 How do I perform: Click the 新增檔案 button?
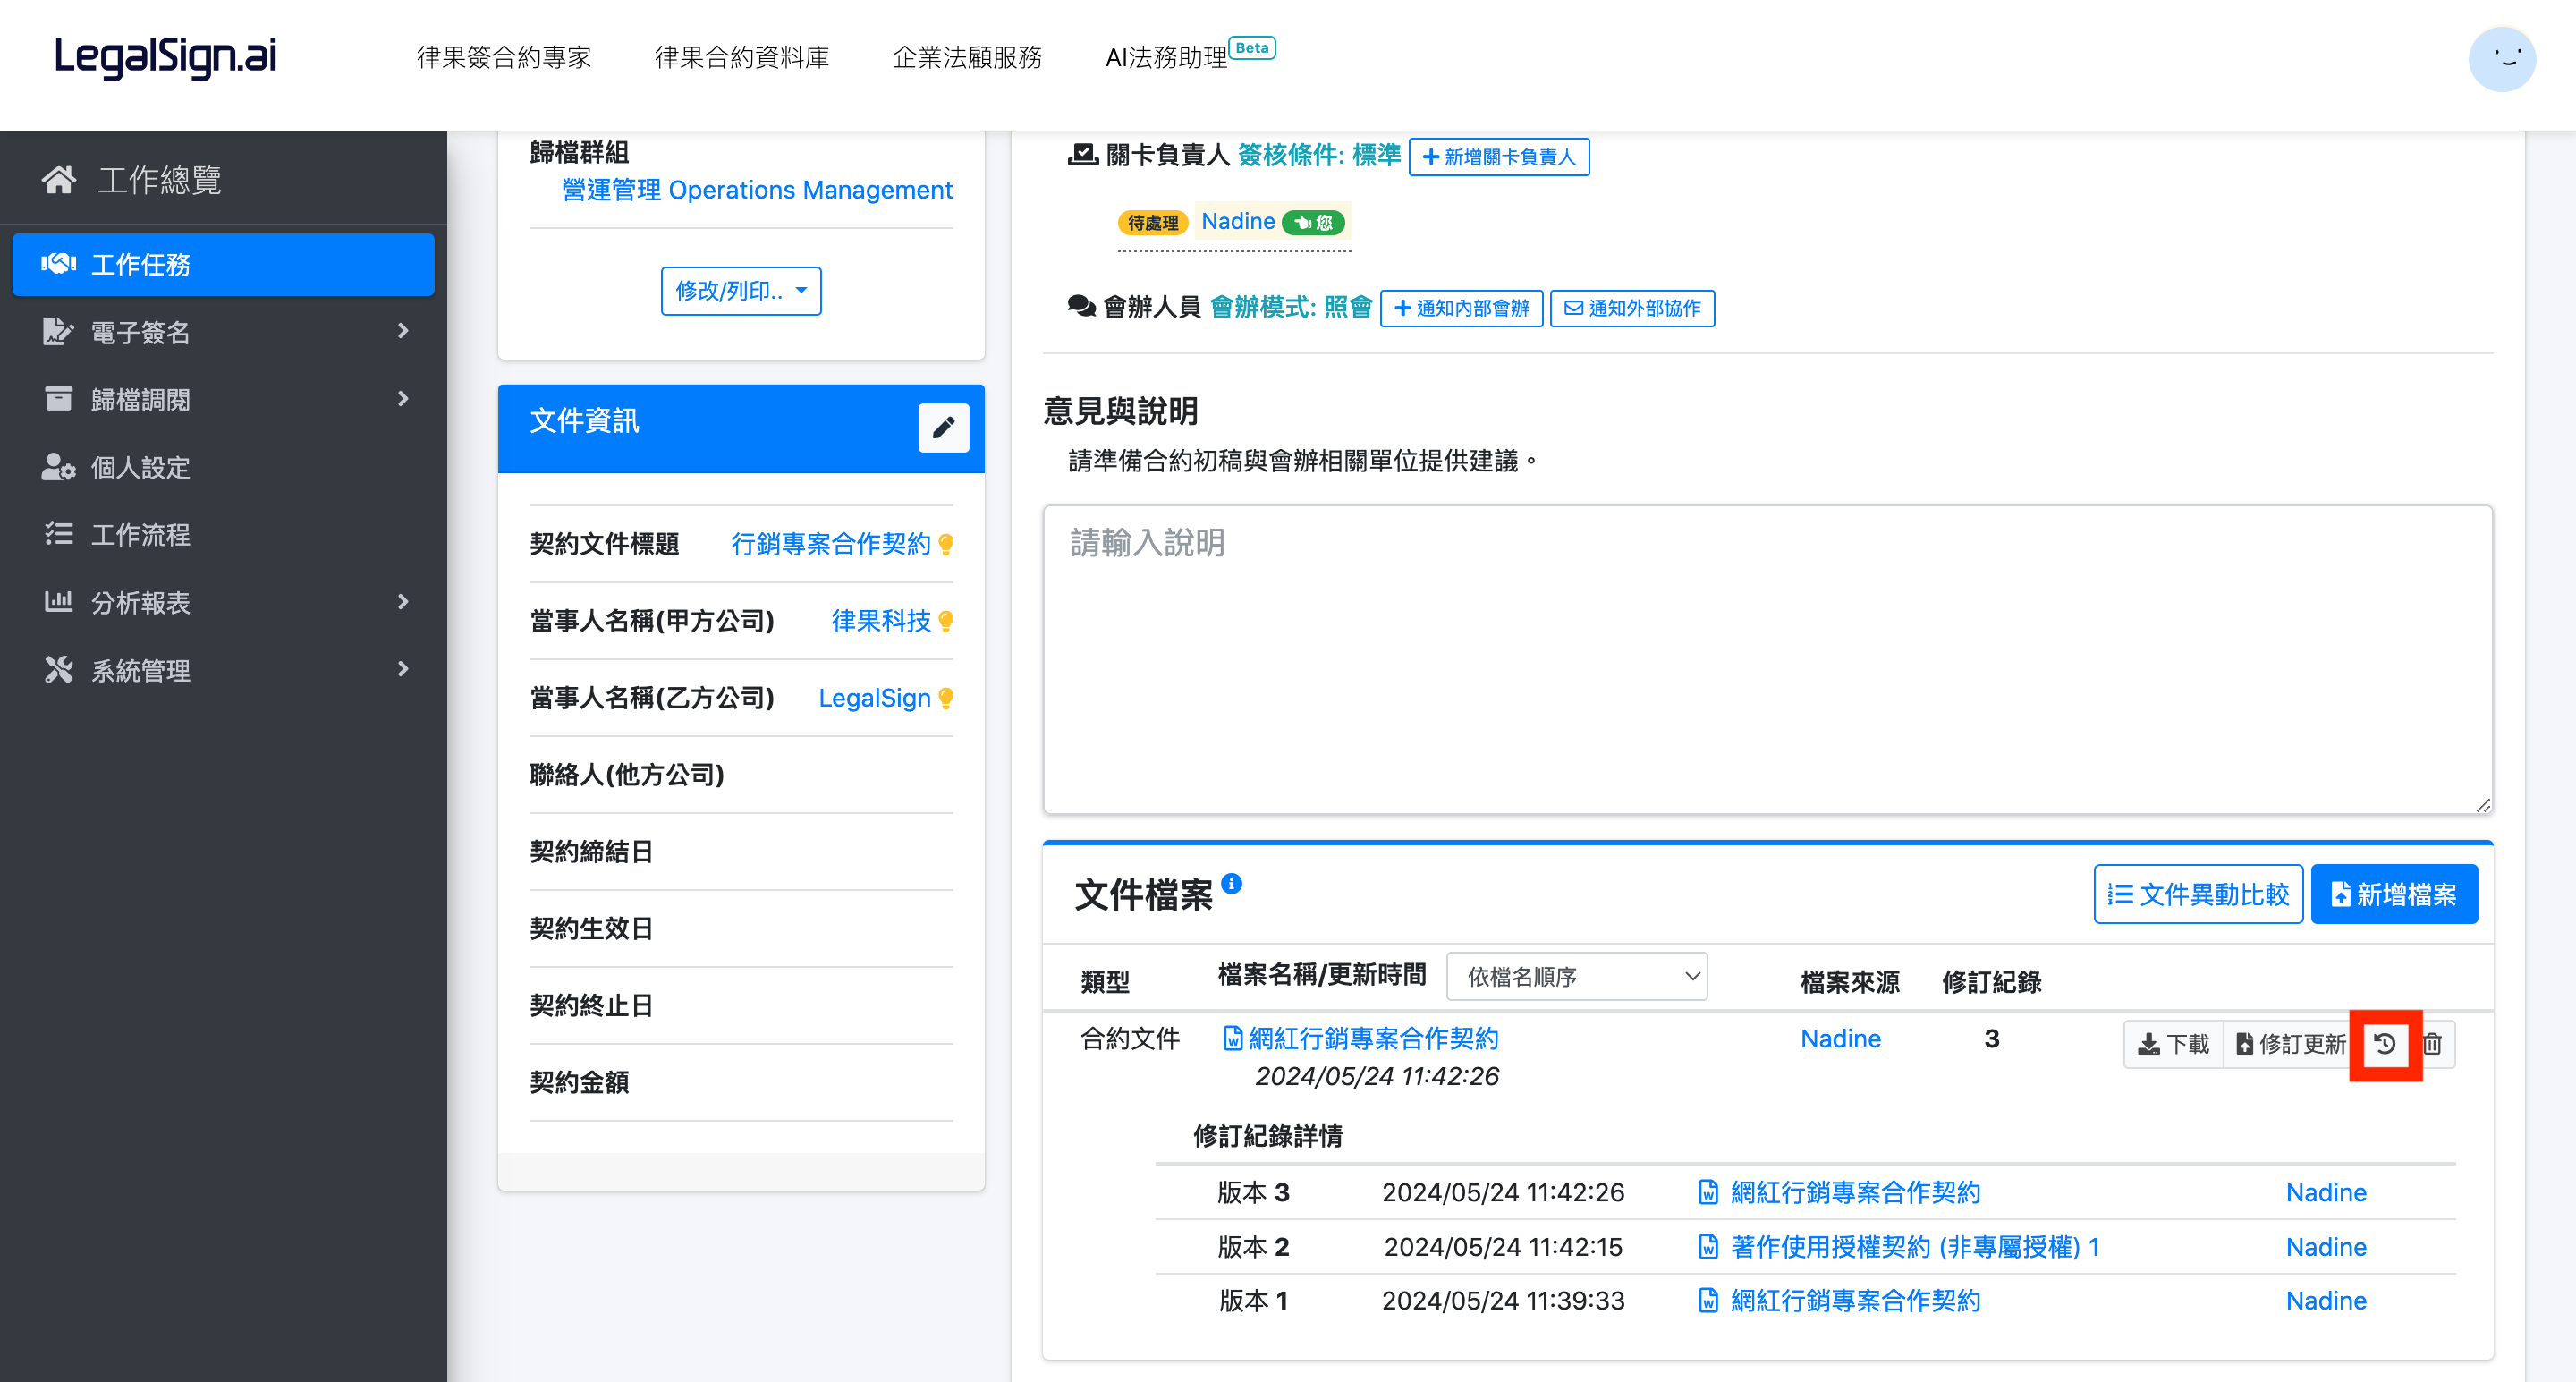(x=2394, y=894)
